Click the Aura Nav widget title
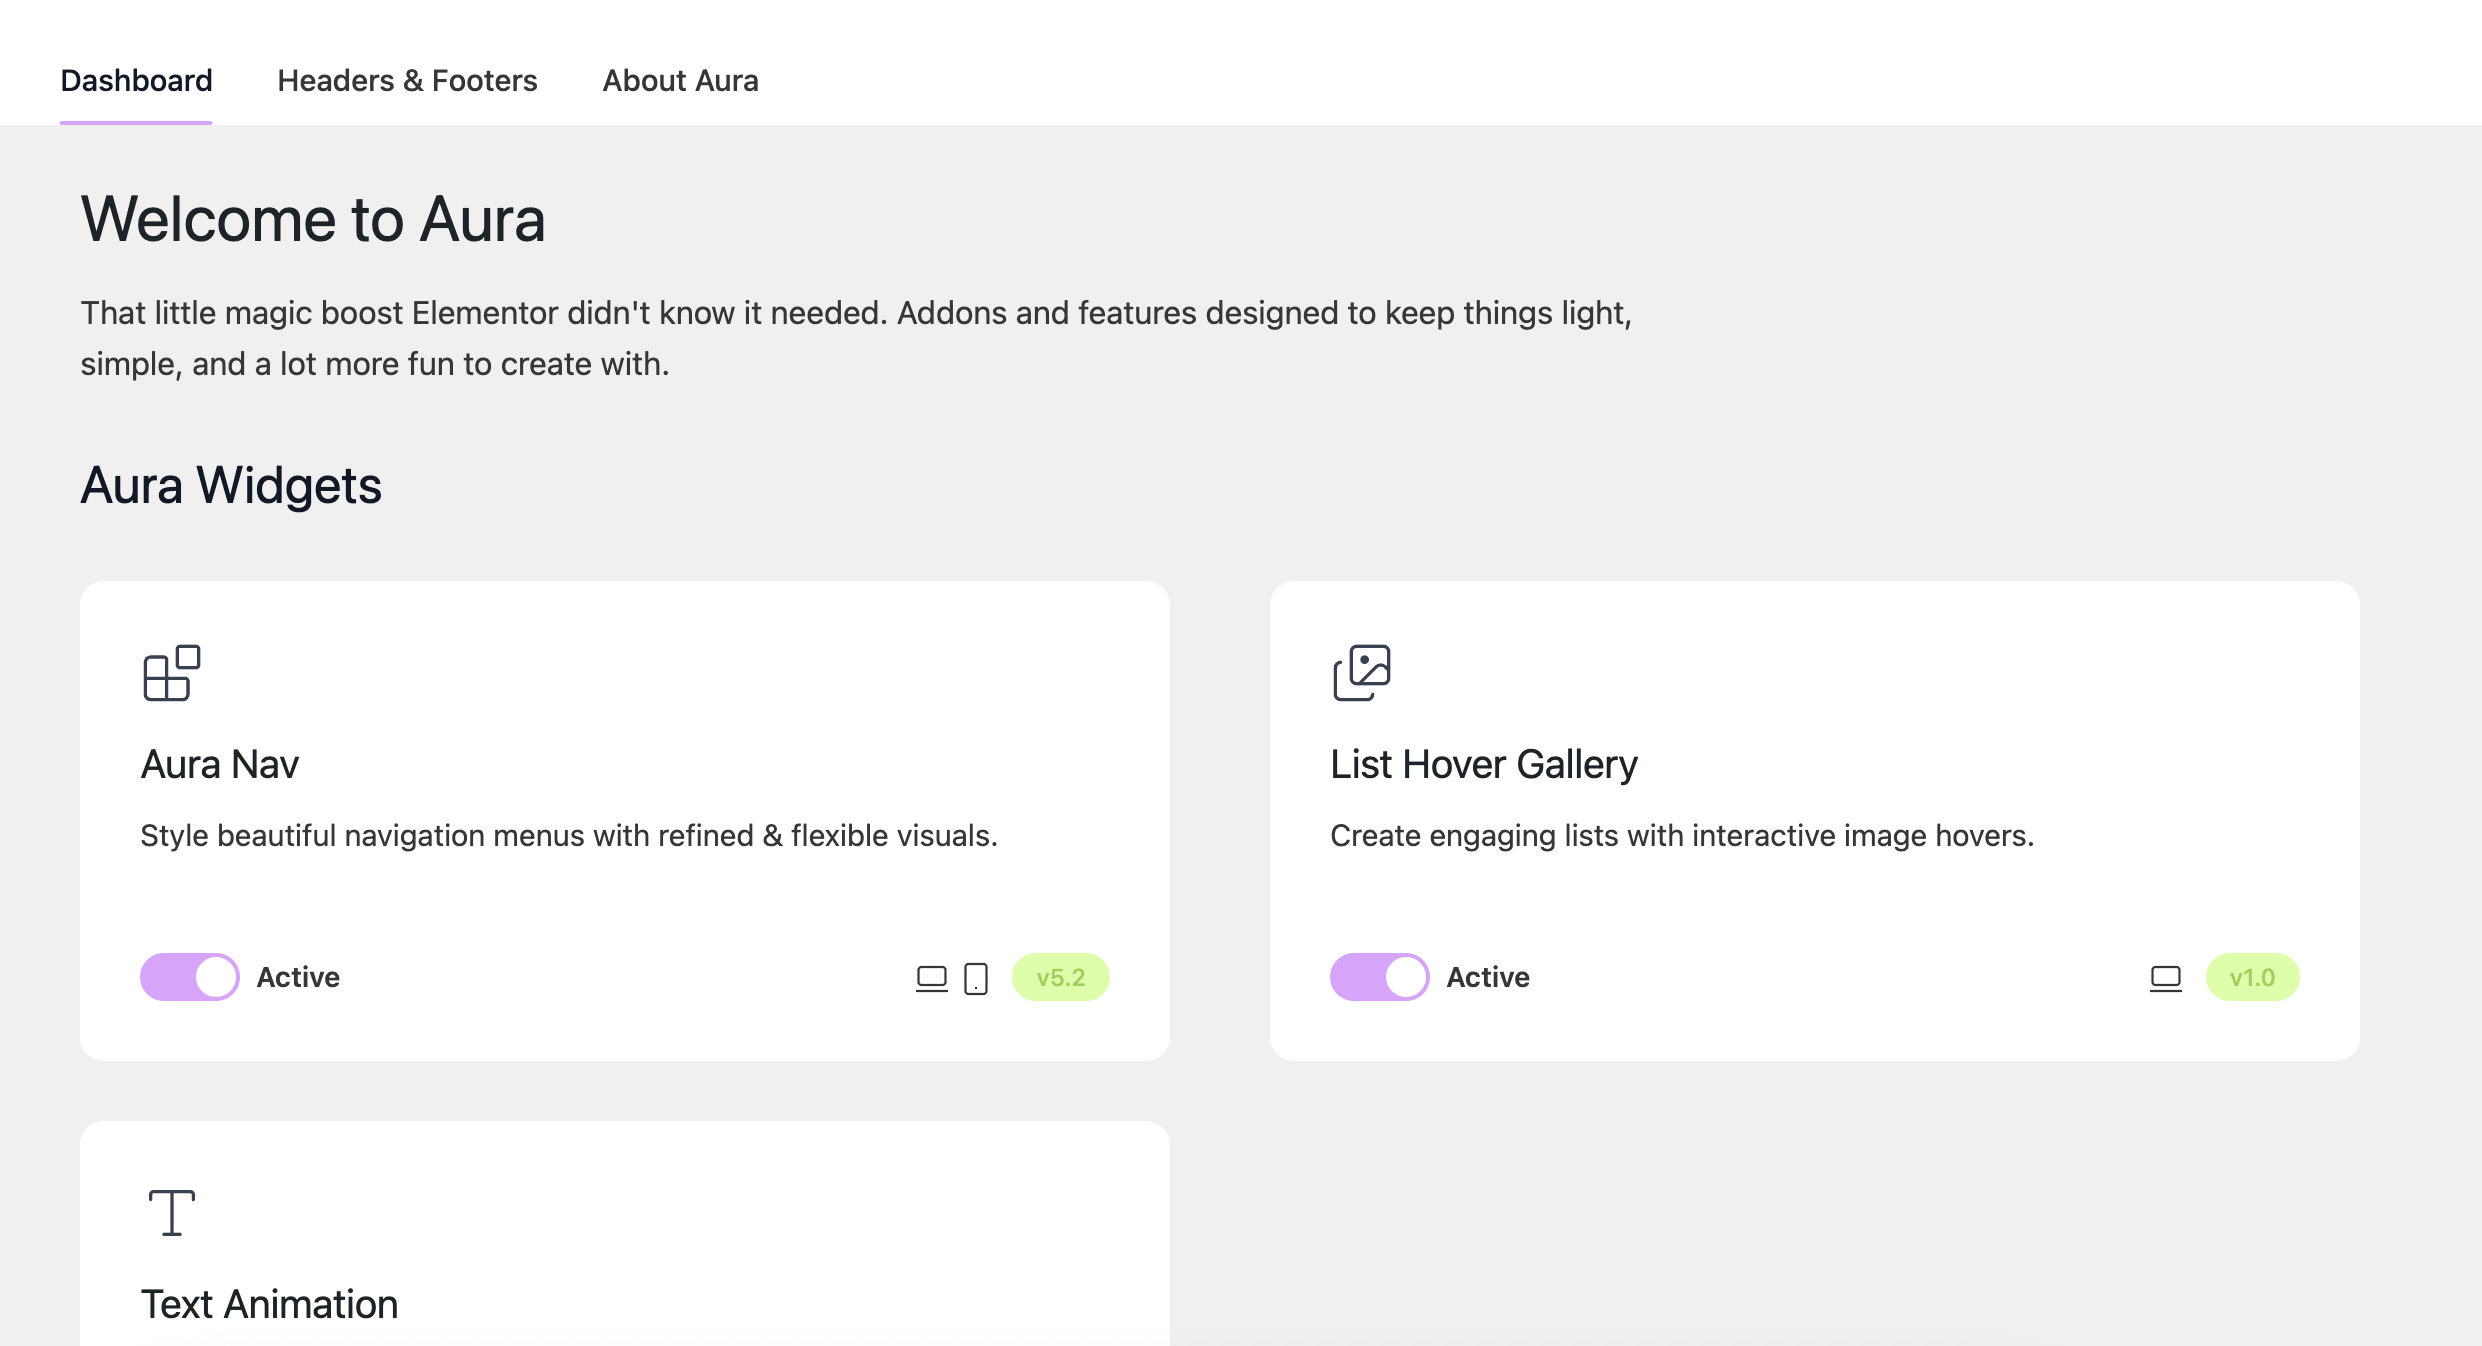 (220, 763)
